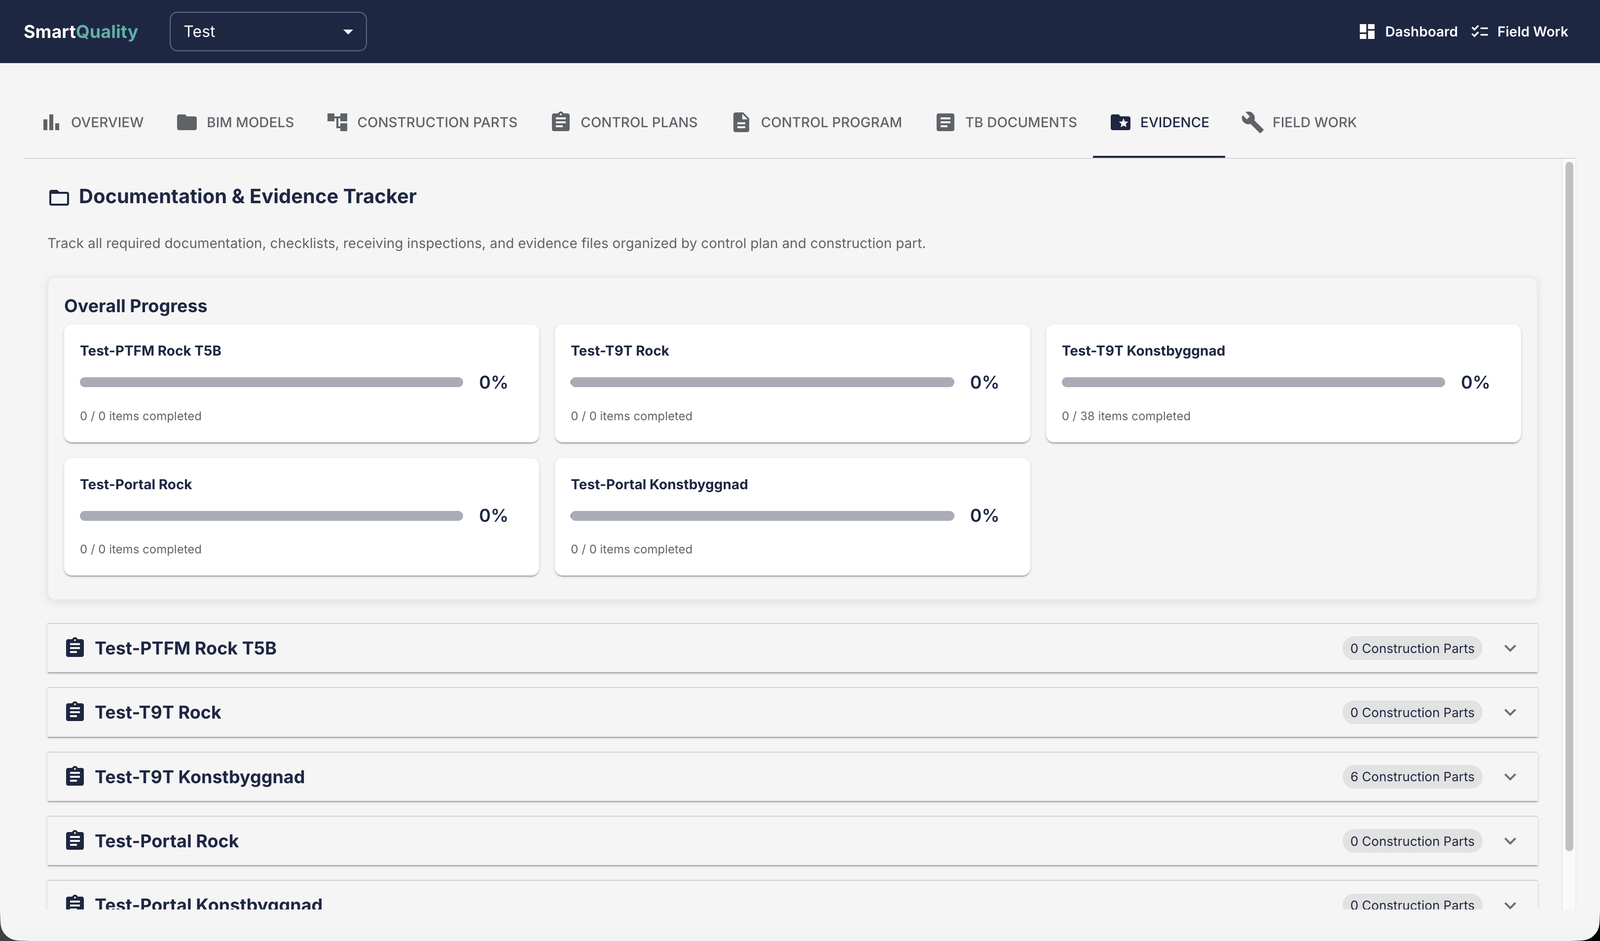Select the Control Plans tab
This screenshot has width=1600, height=941.
(x=624, y=122)
